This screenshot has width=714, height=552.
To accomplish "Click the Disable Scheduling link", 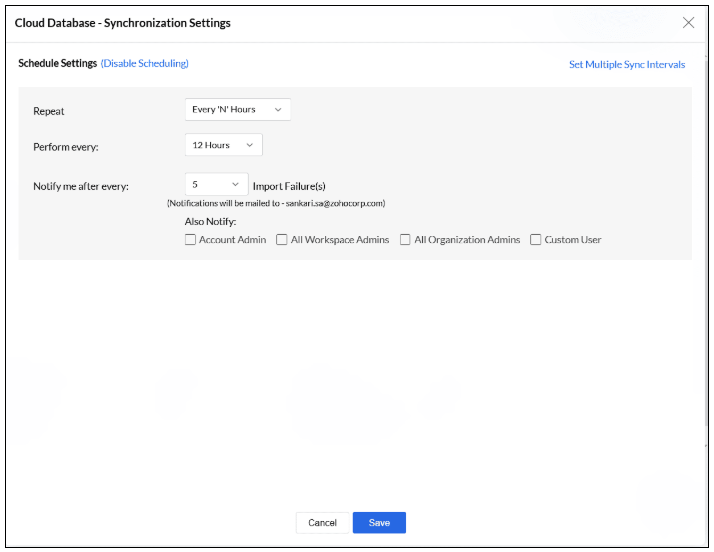I will tap(145, 64).
